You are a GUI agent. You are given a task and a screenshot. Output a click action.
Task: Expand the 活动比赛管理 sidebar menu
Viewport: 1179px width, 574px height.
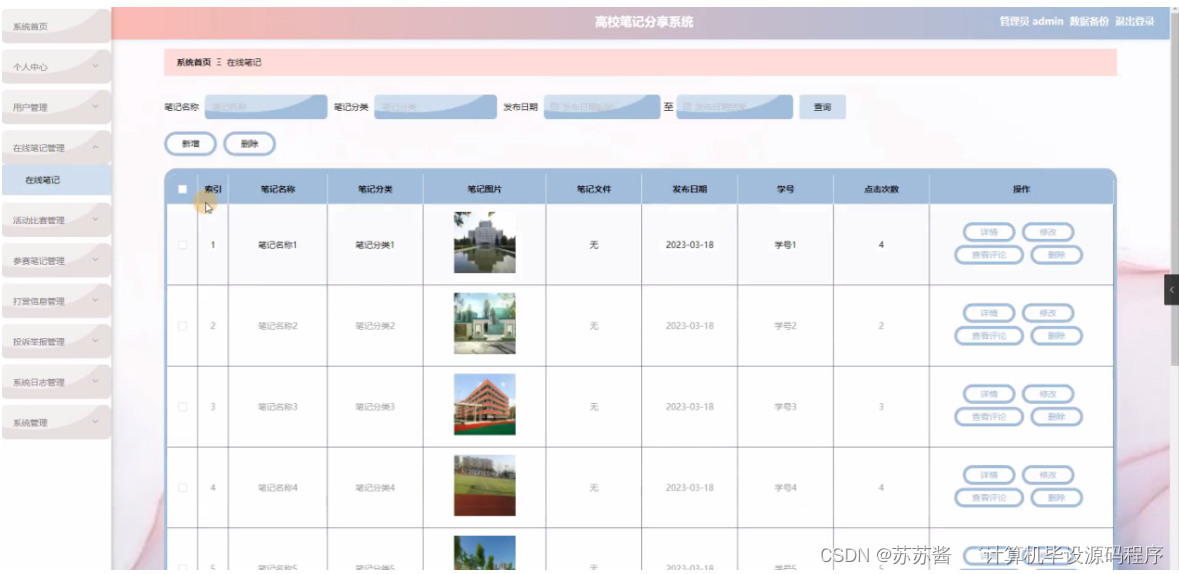pyautogui.click(x=56, y=220)
